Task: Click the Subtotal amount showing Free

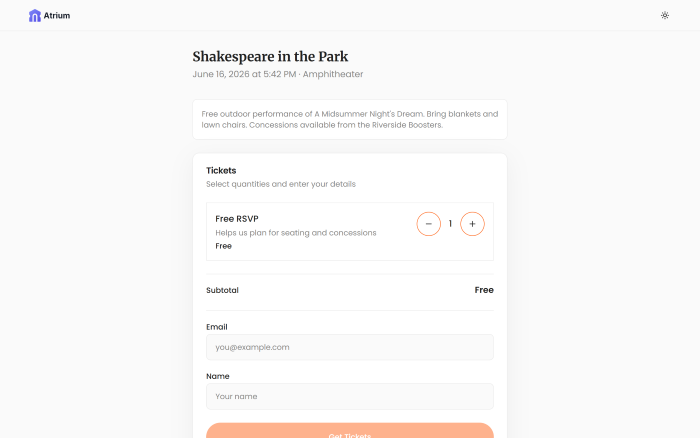Action: pos(483,290)
